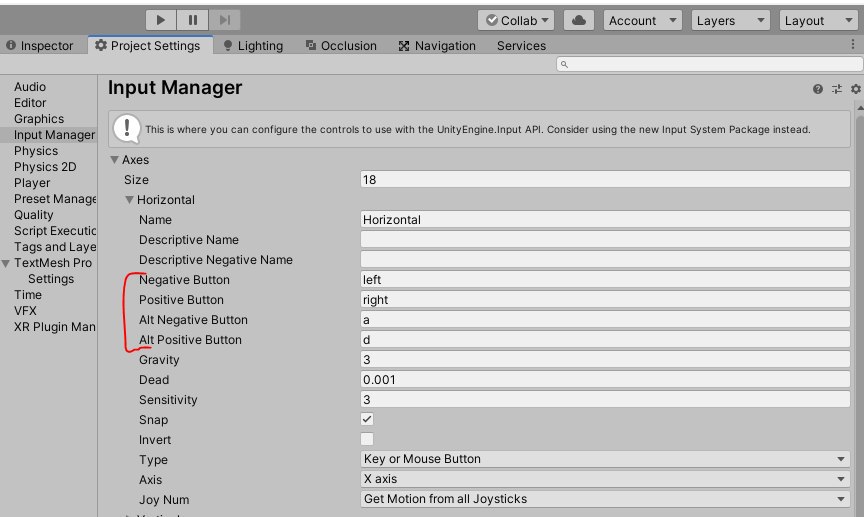Viewport: 864px width, 517px height.
Task: Select Editor settings category
Action: point(30,103)
